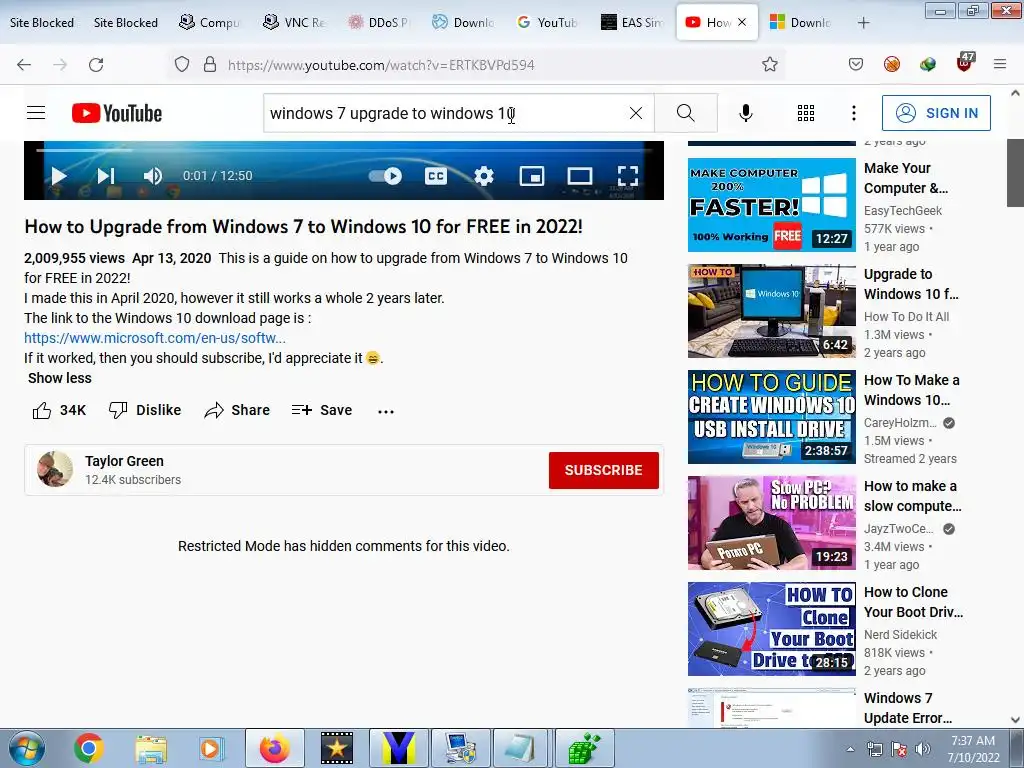Open Make Computer Faster video thumbnail

click(771, 205)
